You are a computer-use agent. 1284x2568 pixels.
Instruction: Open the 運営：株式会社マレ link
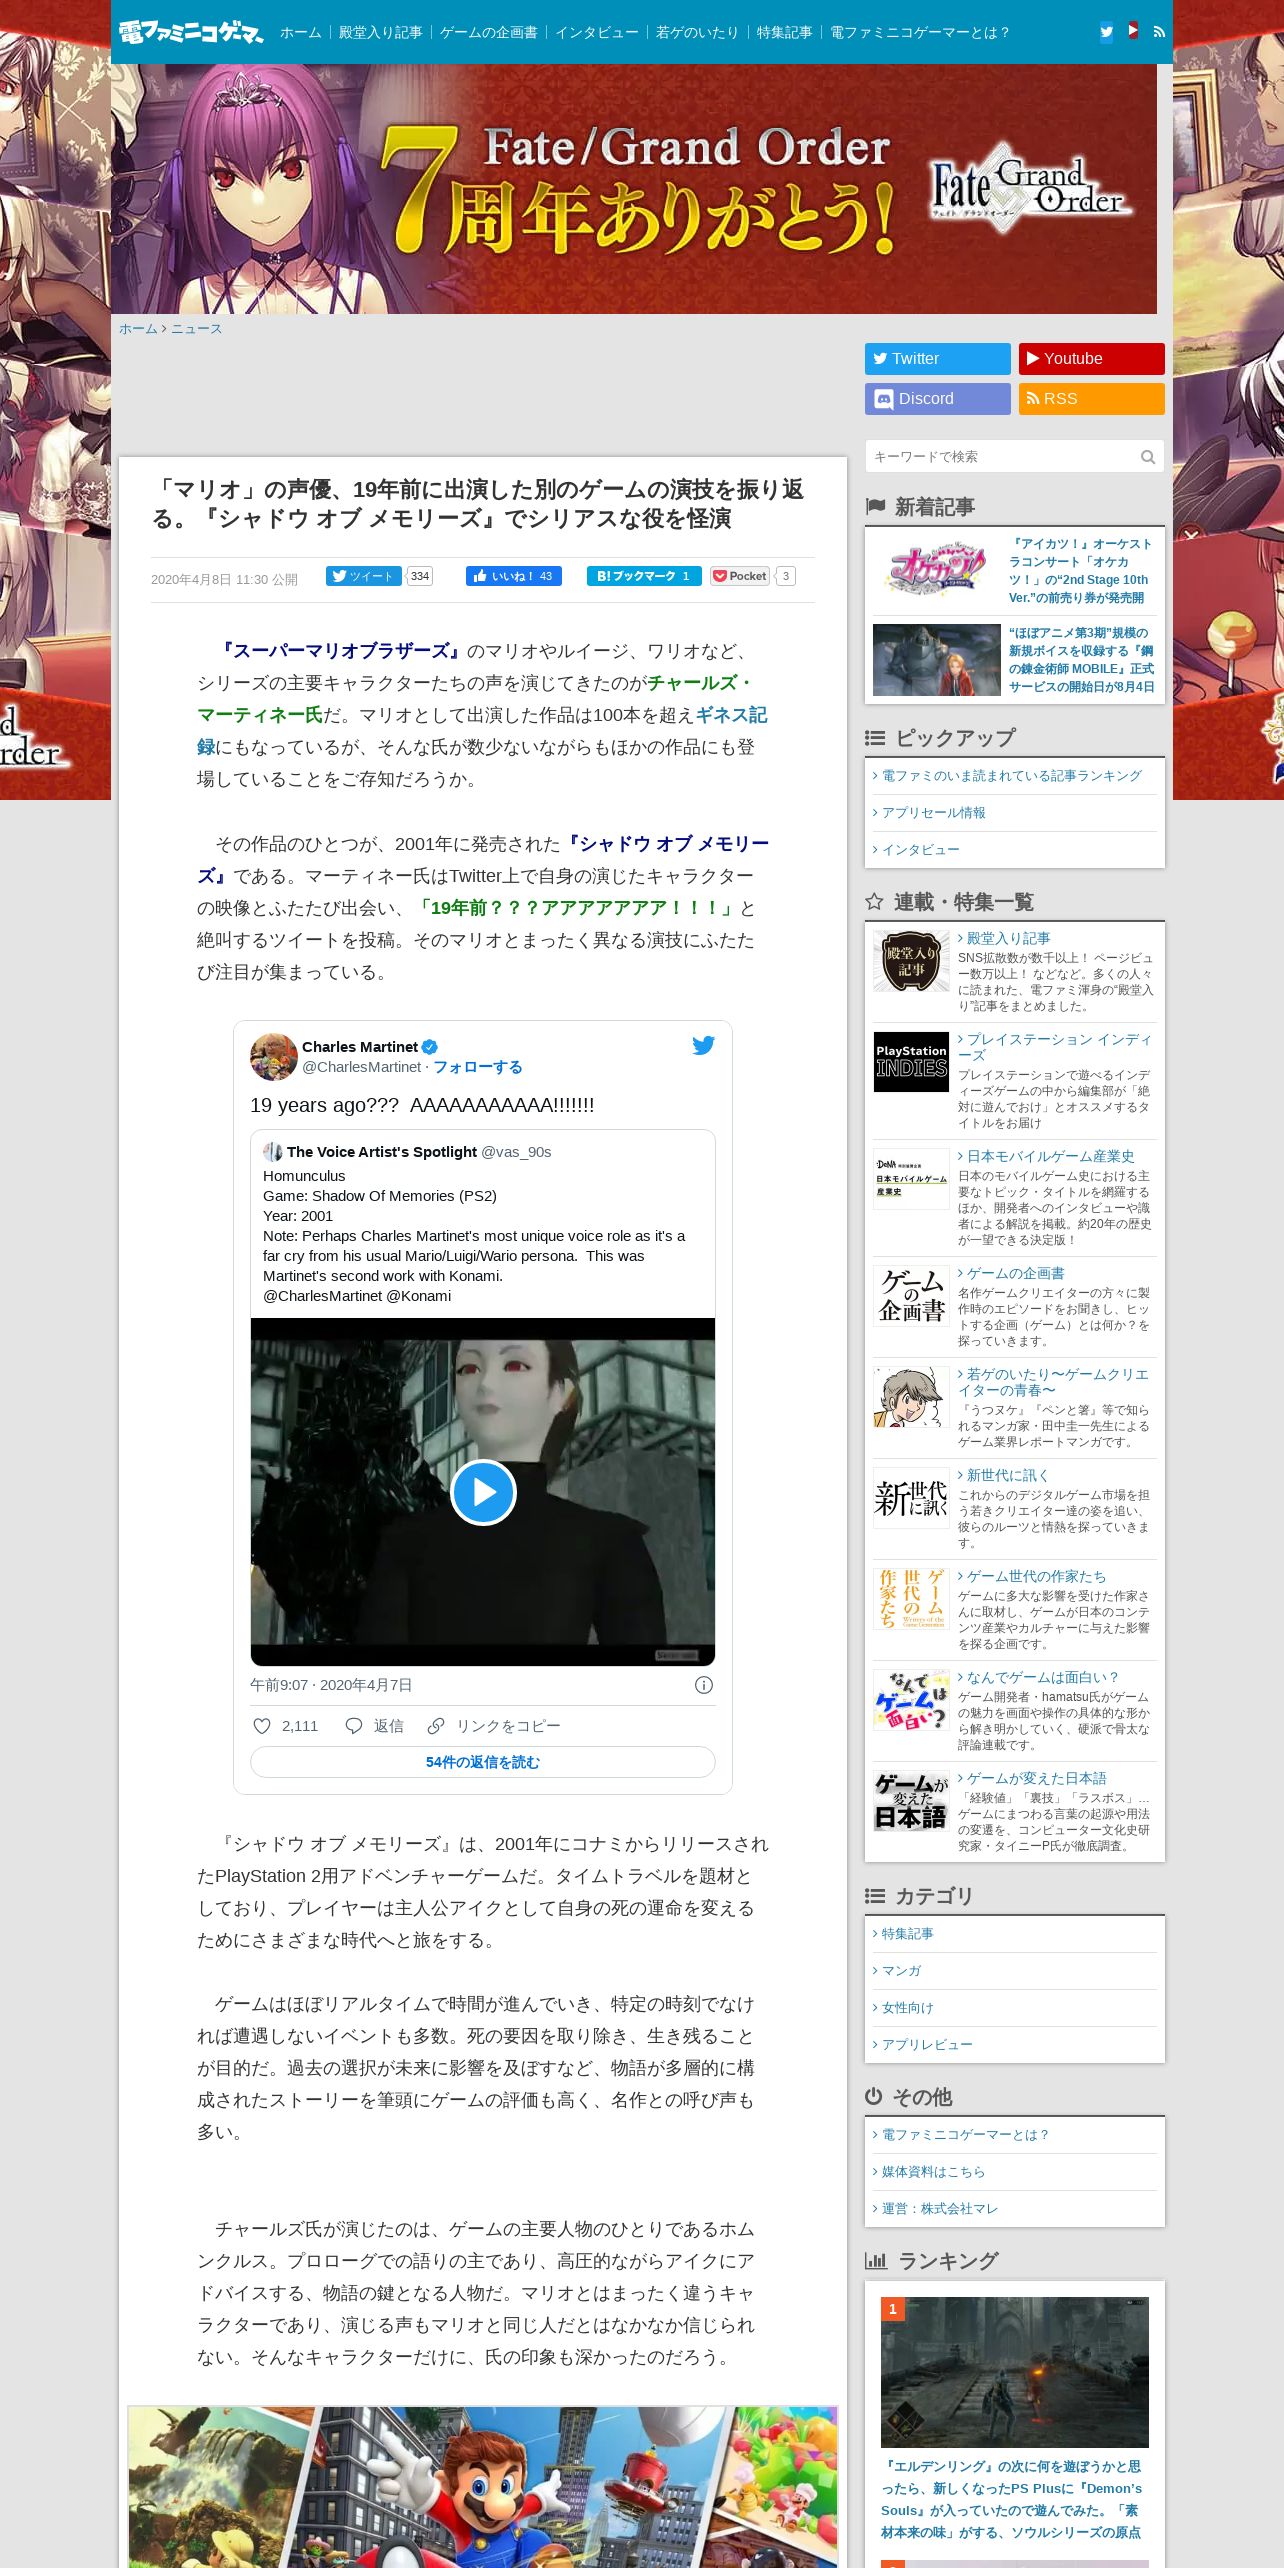click(939, 2209)
